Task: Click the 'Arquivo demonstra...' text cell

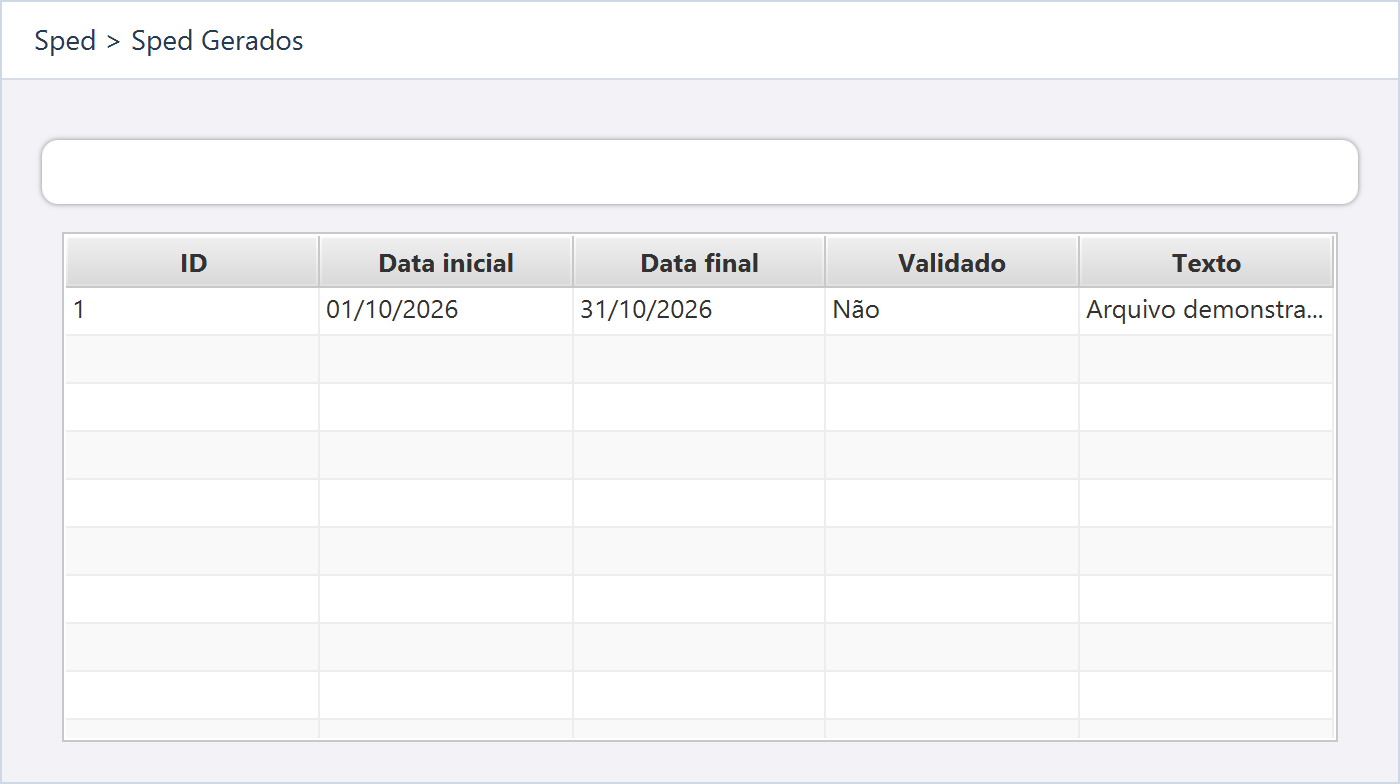Action: click(1206, 311)
